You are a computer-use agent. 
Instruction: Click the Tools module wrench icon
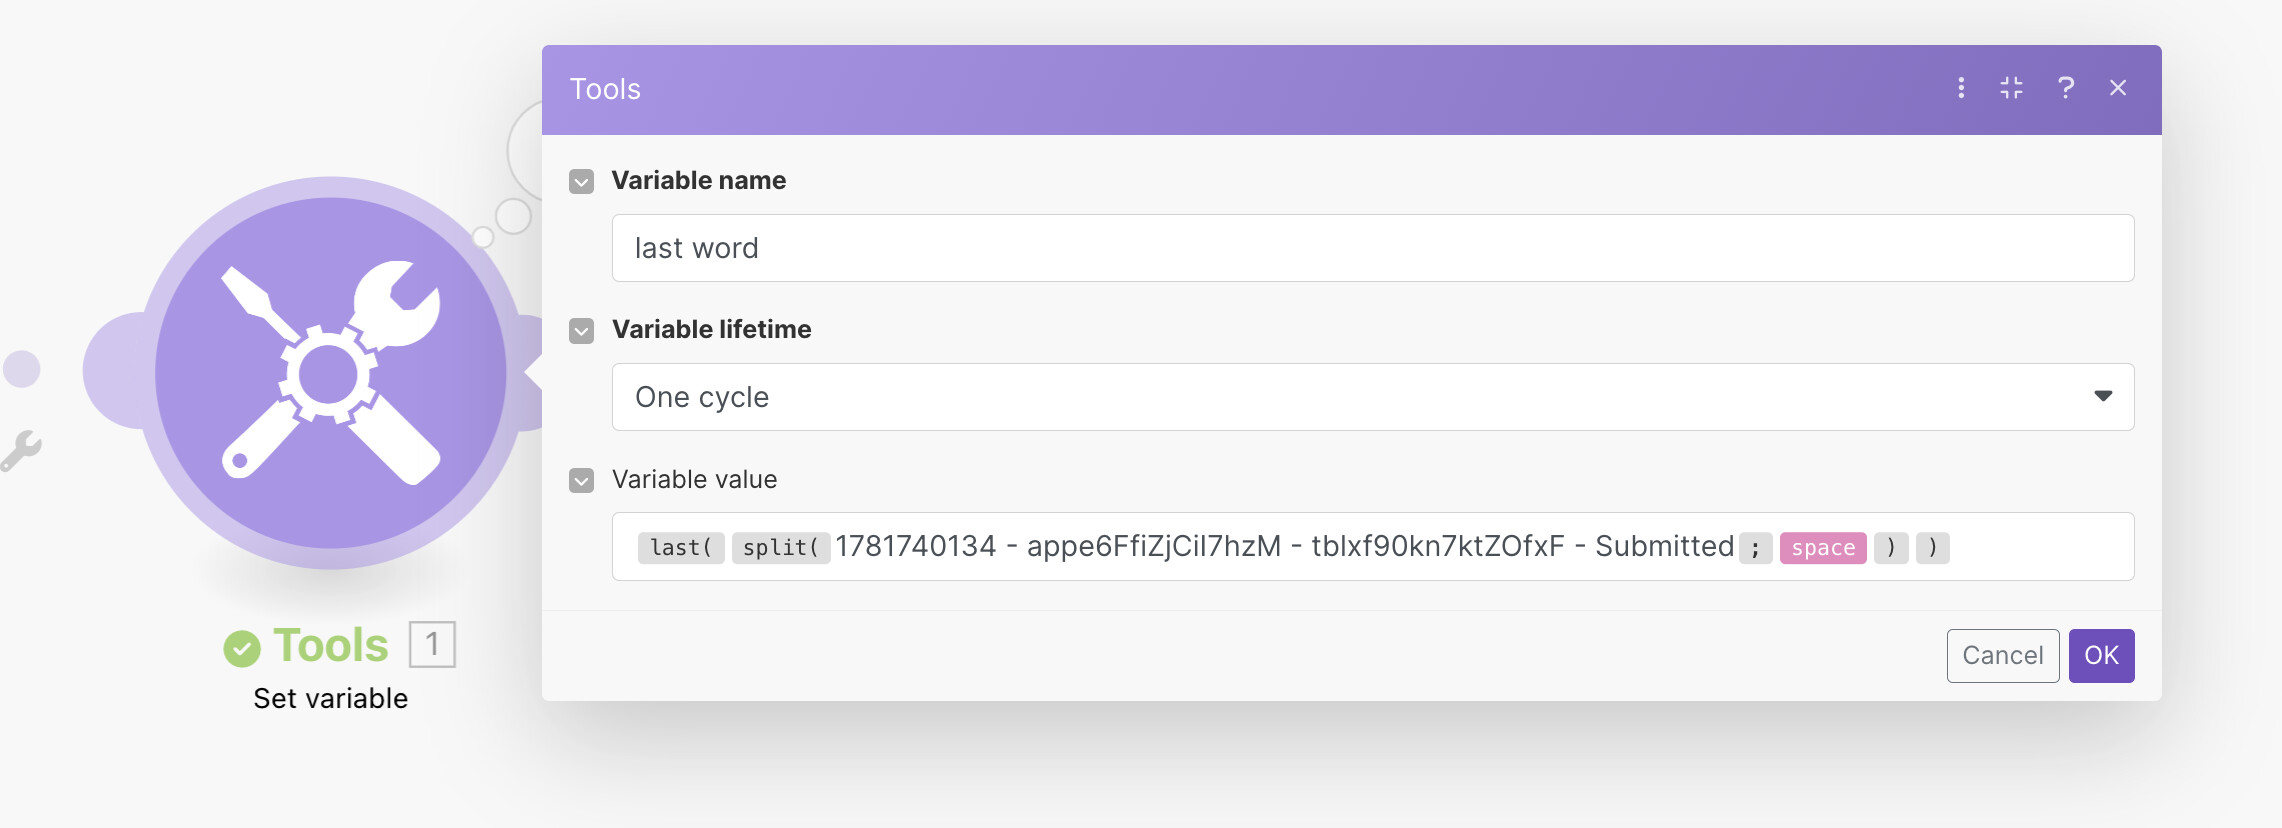tap(330, 372)
